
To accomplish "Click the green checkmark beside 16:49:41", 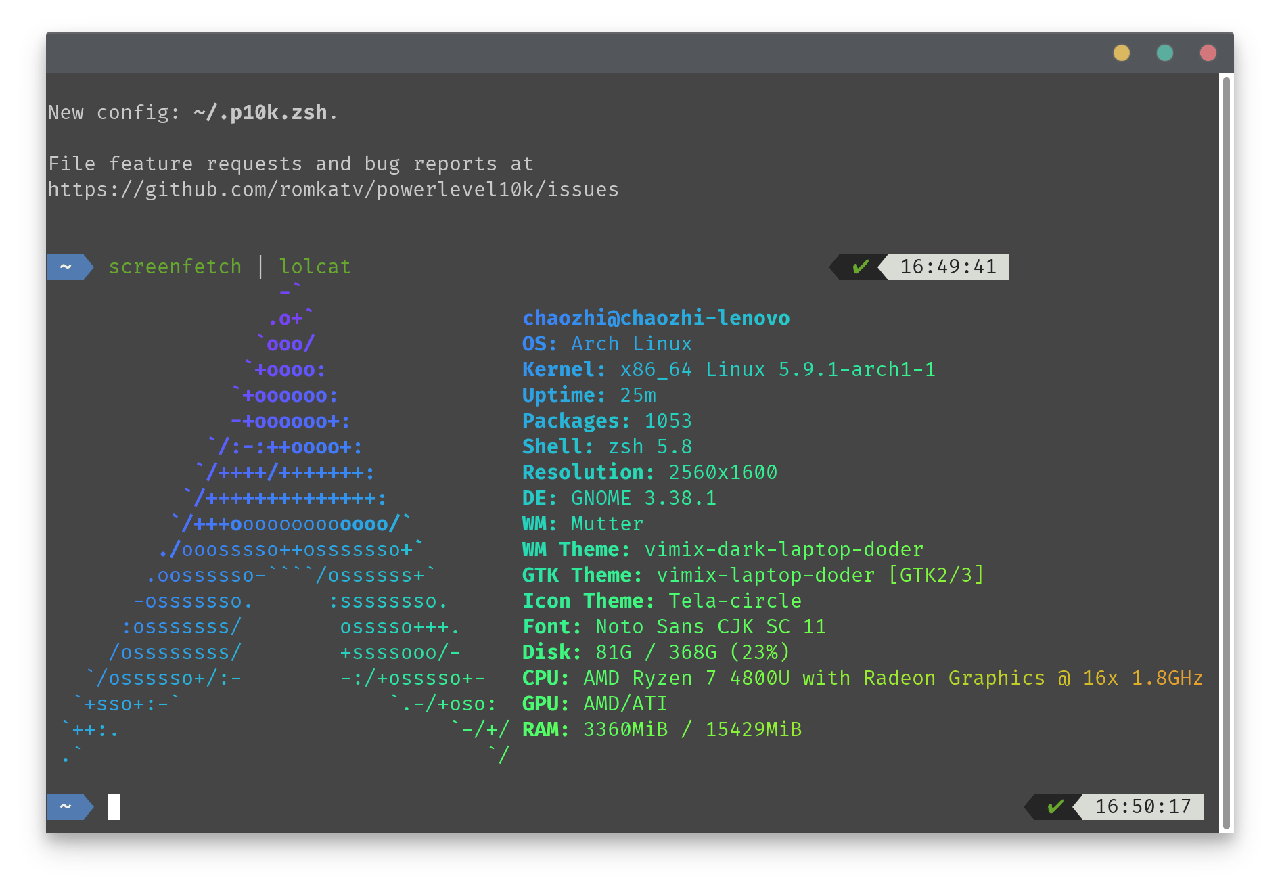I will coord(860,267).
